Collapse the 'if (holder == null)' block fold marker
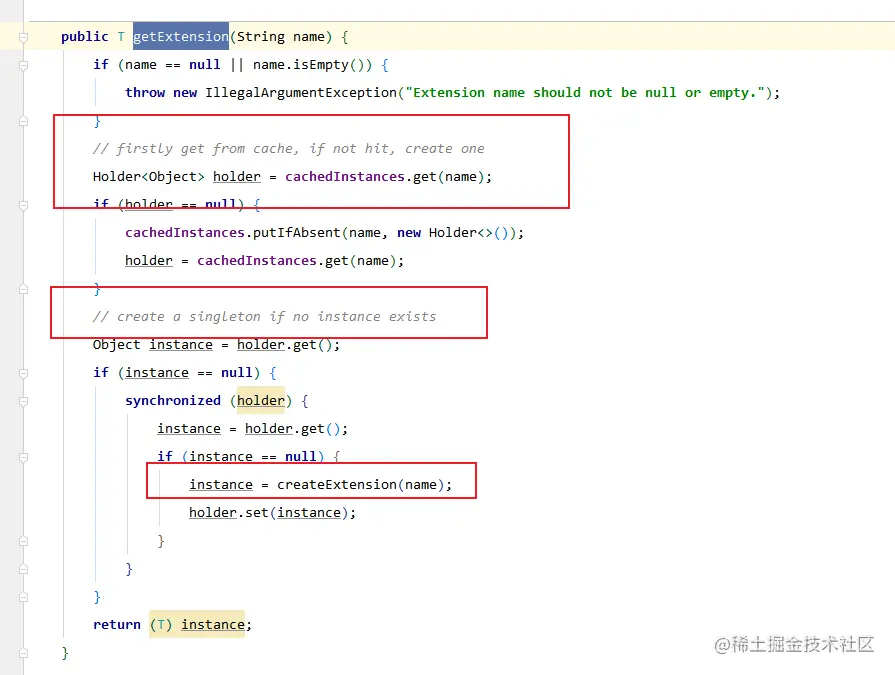The height and width of the screenshot is (675, 895). click(23, 205)
